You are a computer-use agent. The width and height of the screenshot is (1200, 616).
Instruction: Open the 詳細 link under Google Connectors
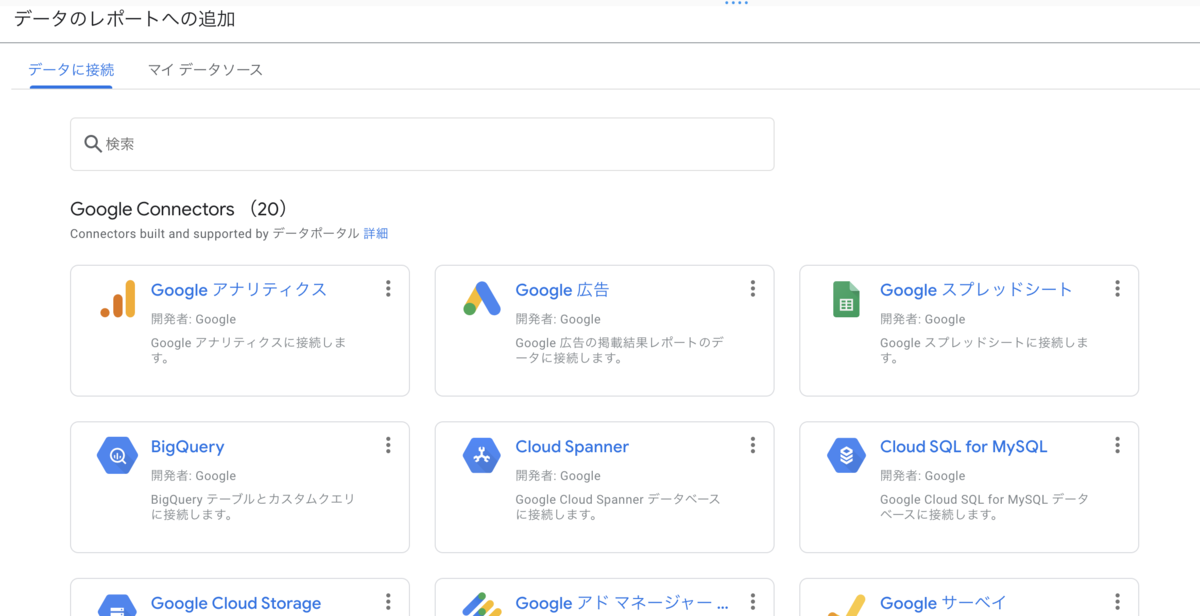376,233
